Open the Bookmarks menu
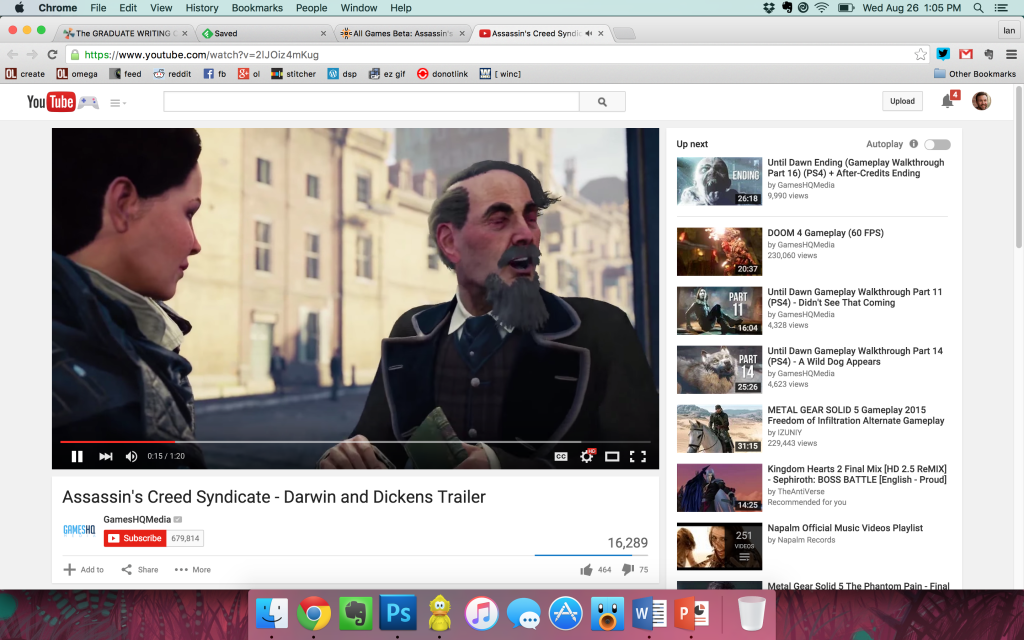The image size is (1024, 640). pos(257,8)
